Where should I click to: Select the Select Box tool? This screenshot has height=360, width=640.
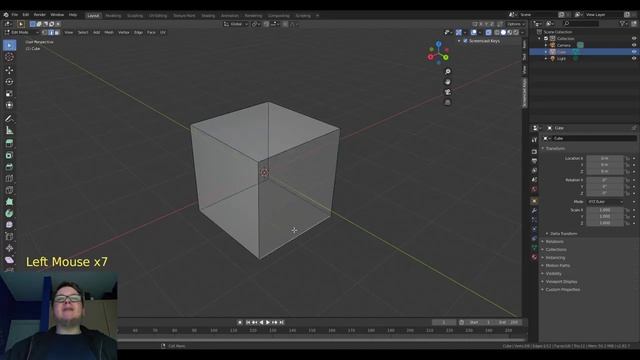pos(9,45)
